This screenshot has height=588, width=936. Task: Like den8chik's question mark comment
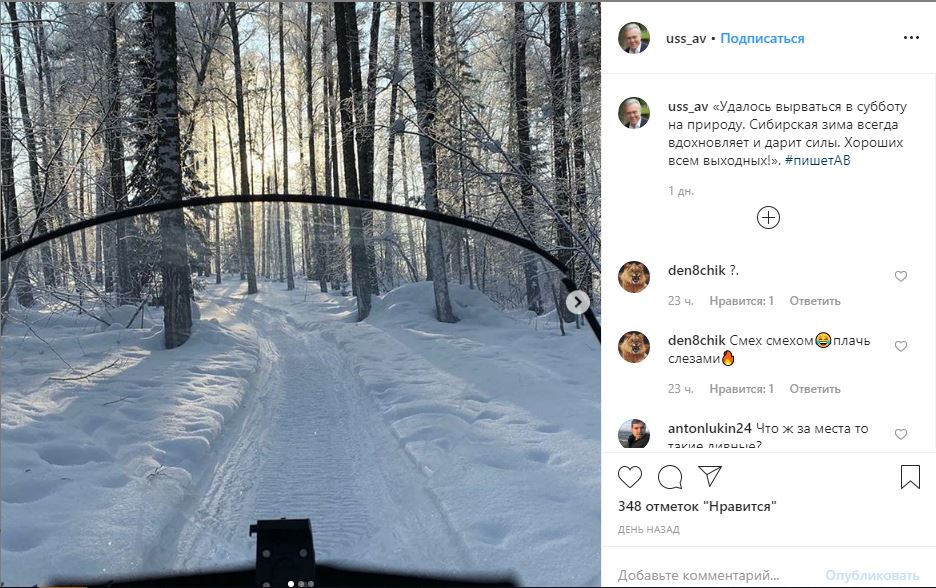tap(901, 277)
